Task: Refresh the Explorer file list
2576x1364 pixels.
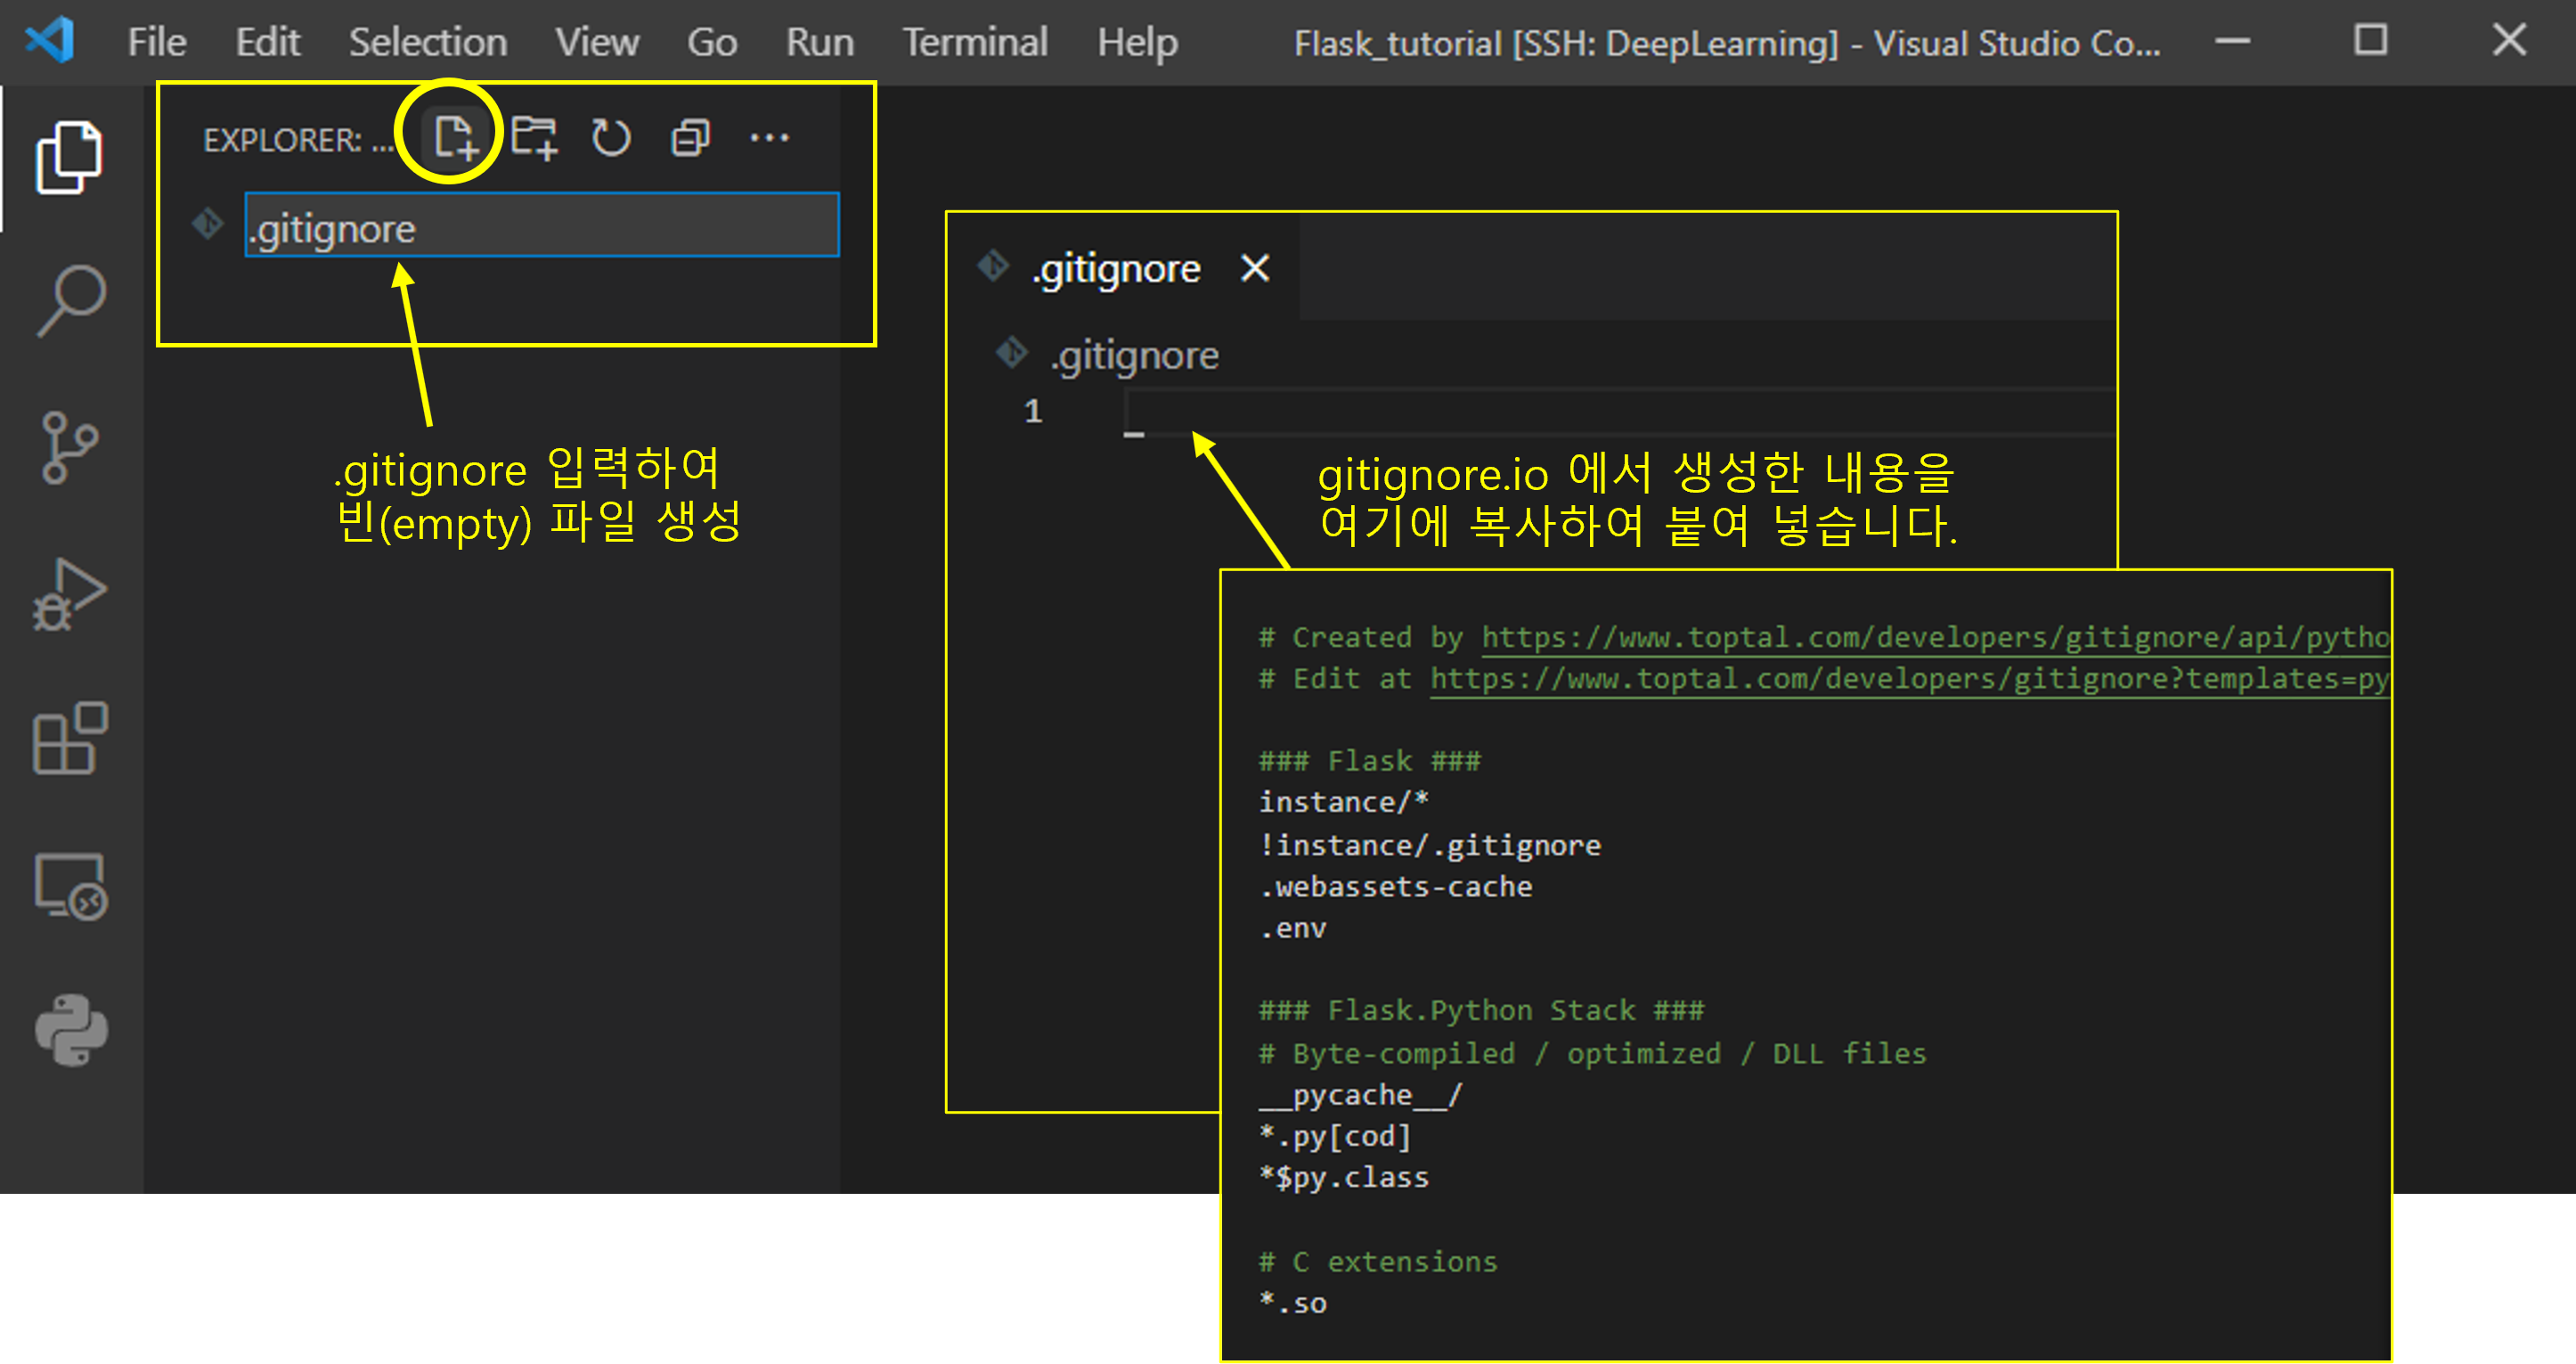Action: pos(611,137)
